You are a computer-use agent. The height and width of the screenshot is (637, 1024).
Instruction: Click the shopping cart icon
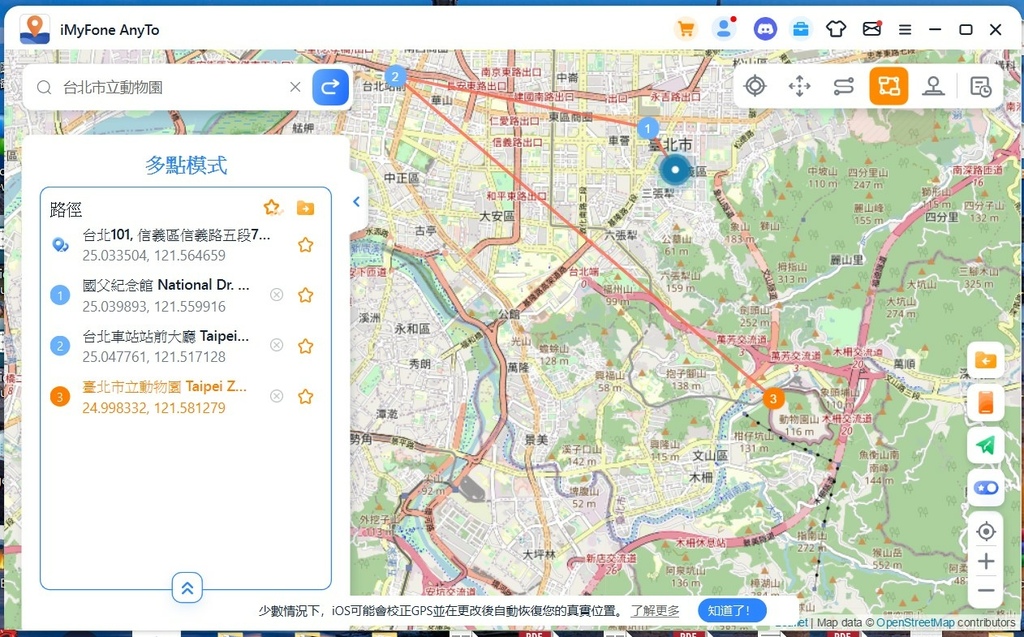click(x=686, y=29)
